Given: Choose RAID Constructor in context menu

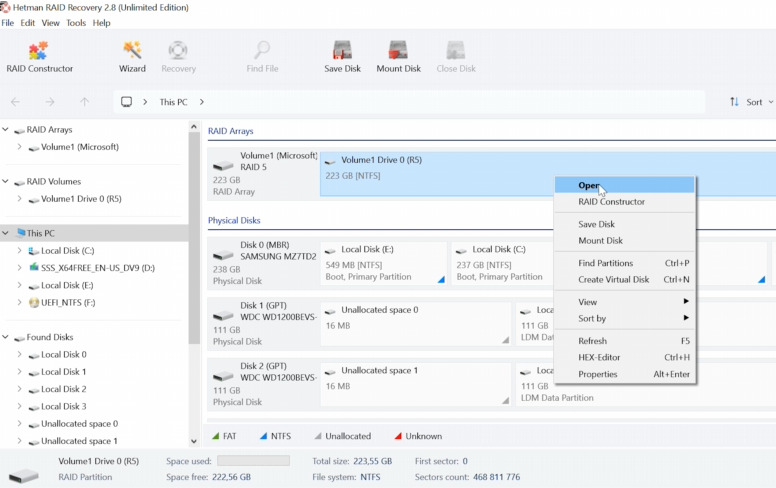Looking at the screenshot, I should (x=625, y=201).
